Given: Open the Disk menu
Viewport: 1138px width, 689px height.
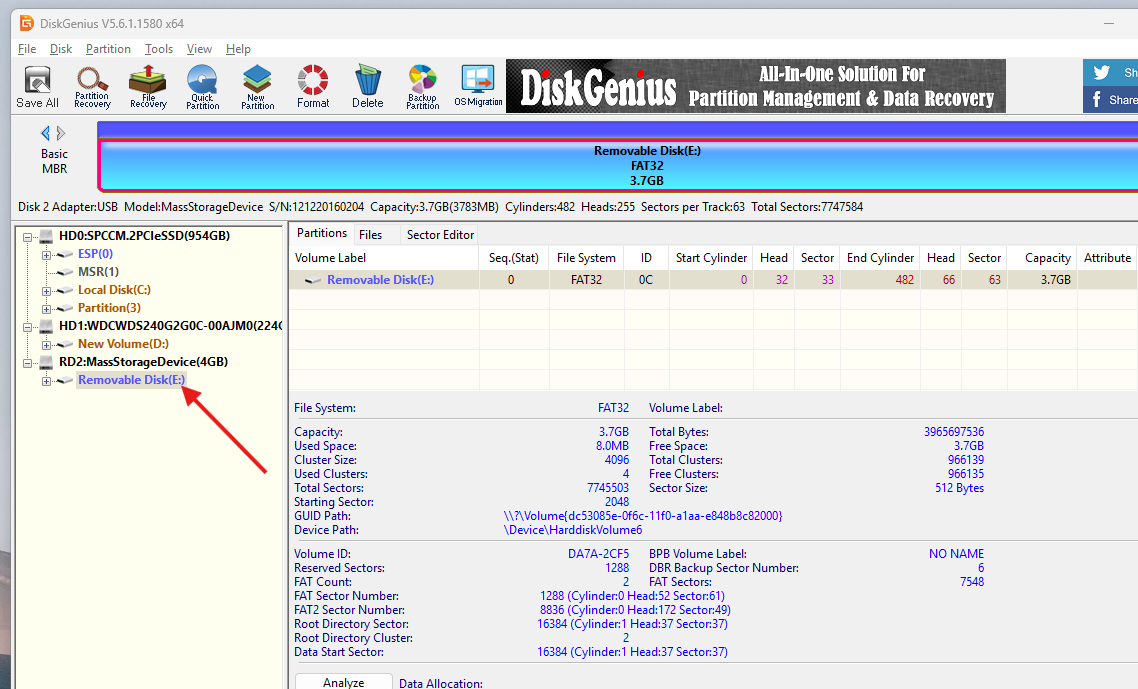Looking at the screenshot, I should click(x=61, y=49).
